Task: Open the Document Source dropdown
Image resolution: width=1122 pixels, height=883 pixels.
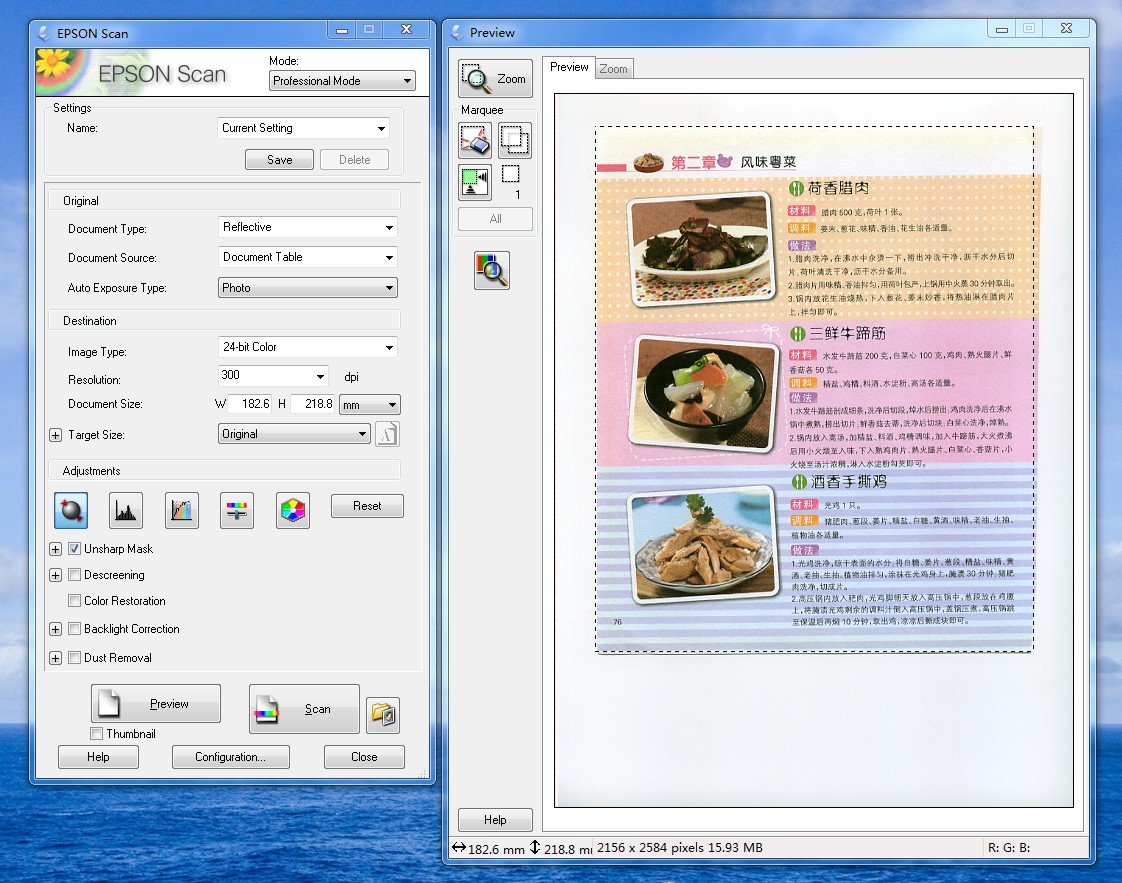Action: (308, 257)
